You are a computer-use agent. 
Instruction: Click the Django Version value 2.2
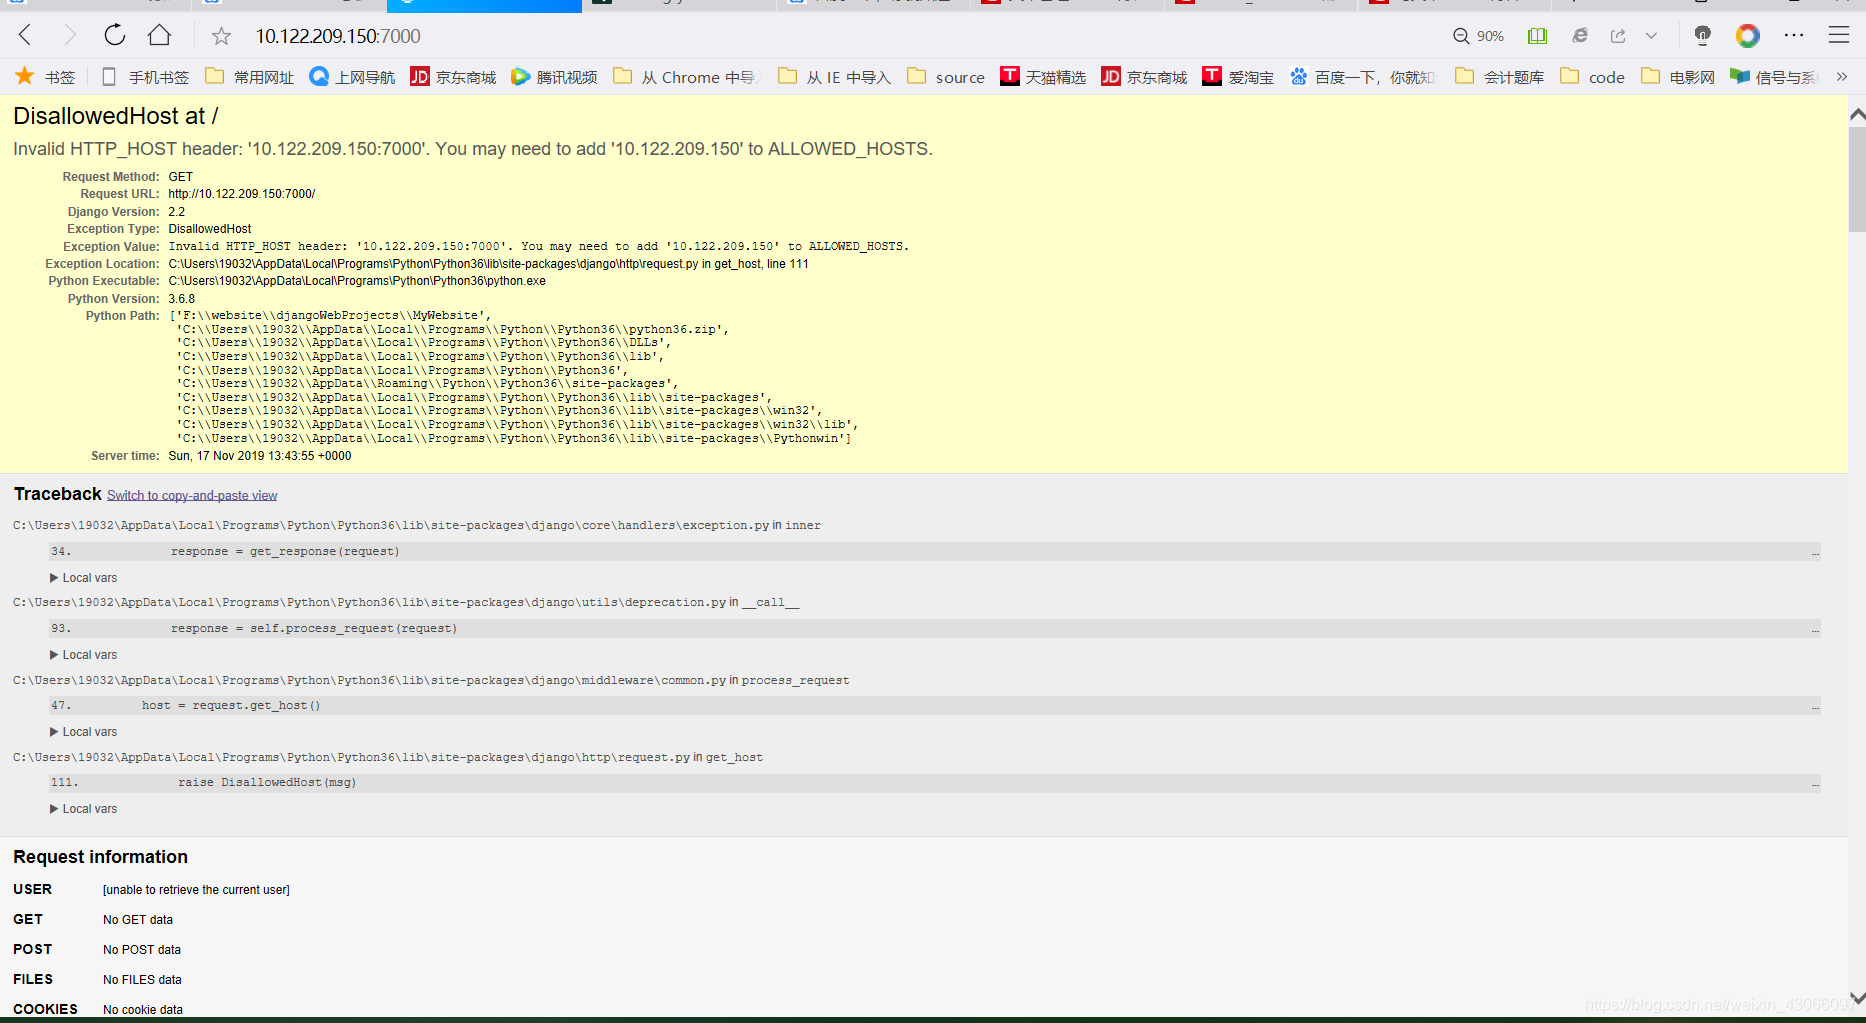[x=177, y=212]
